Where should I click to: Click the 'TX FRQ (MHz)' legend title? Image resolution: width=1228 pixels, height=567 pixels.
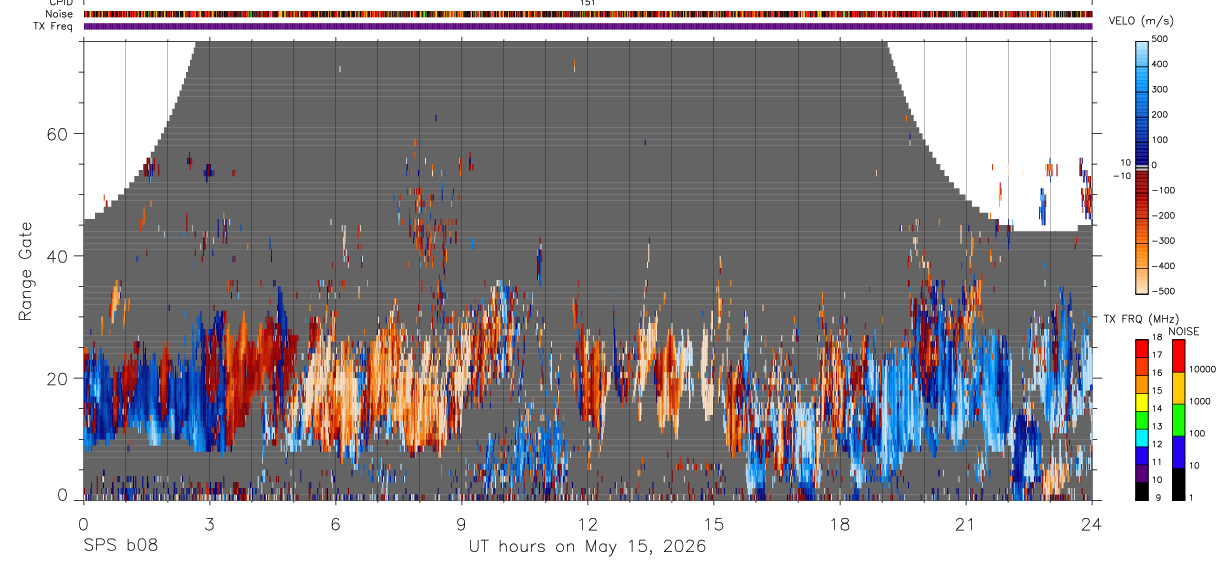(x=1141, y=318)
